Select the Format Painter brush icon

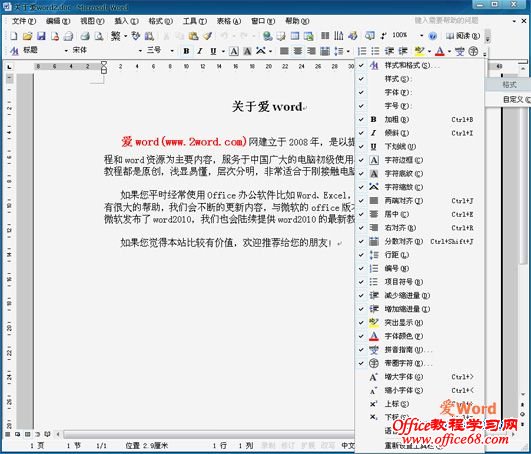207,36
